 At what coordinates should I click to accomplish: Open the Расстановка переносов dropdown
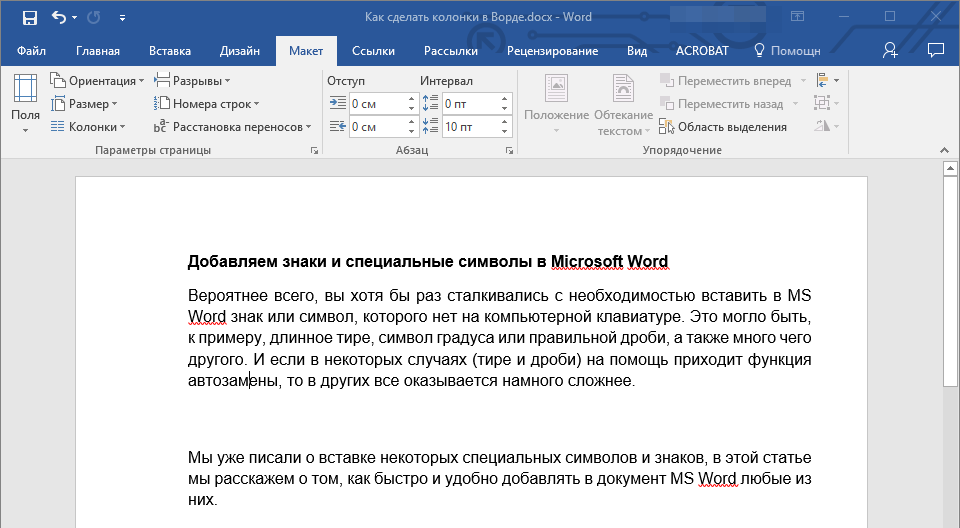[x=232, y=127]
